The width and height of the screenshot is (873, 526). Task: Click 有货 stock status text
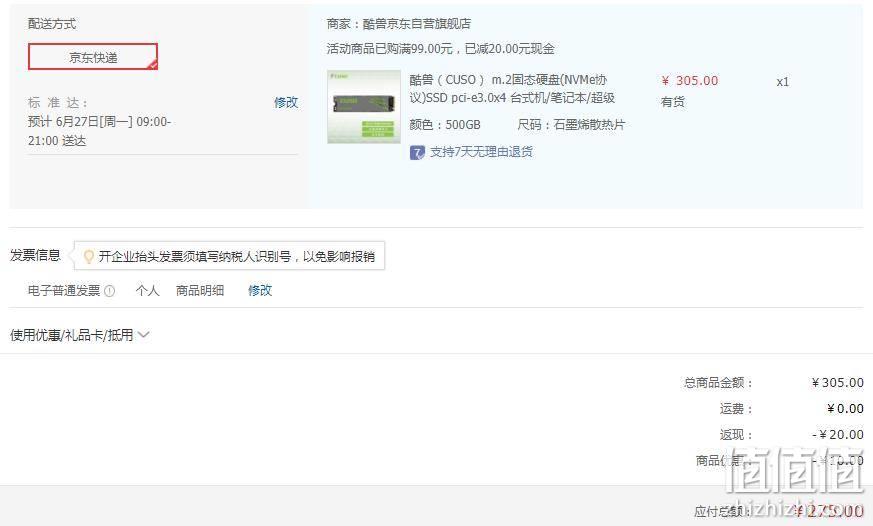(x=673, y=102)
